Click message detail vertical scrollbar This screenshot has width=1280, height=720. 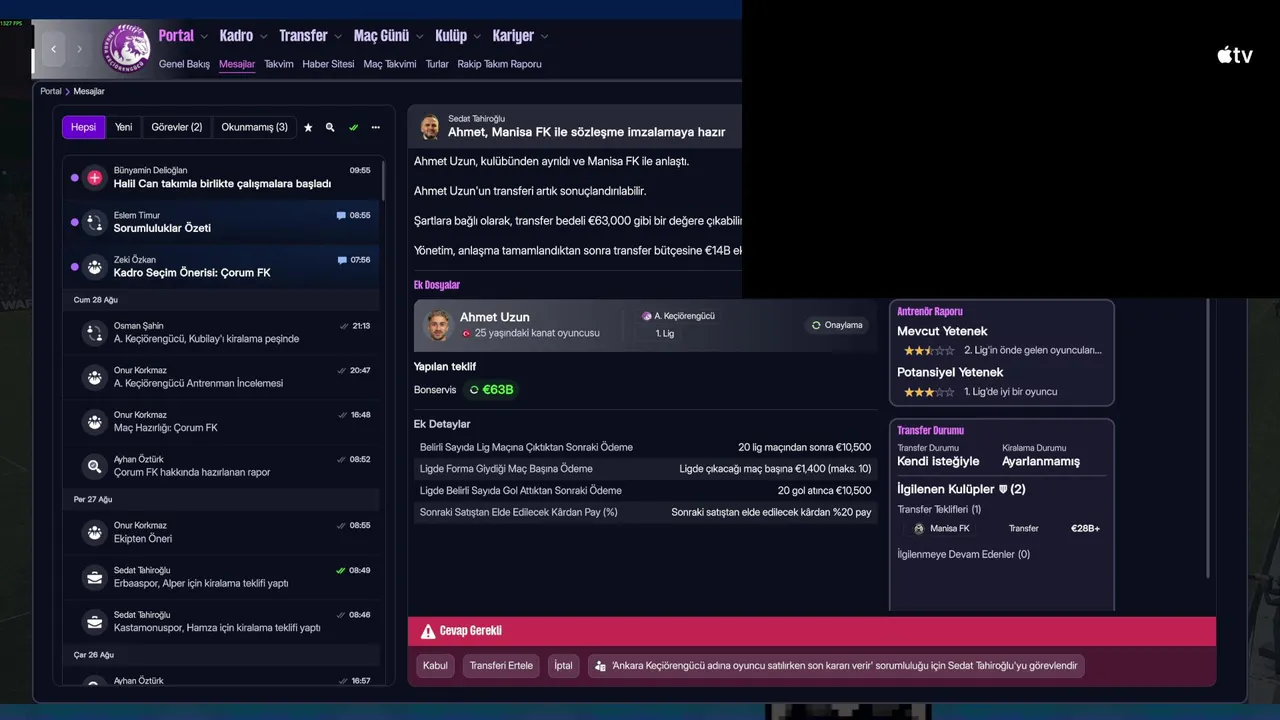click(1209, 438)
